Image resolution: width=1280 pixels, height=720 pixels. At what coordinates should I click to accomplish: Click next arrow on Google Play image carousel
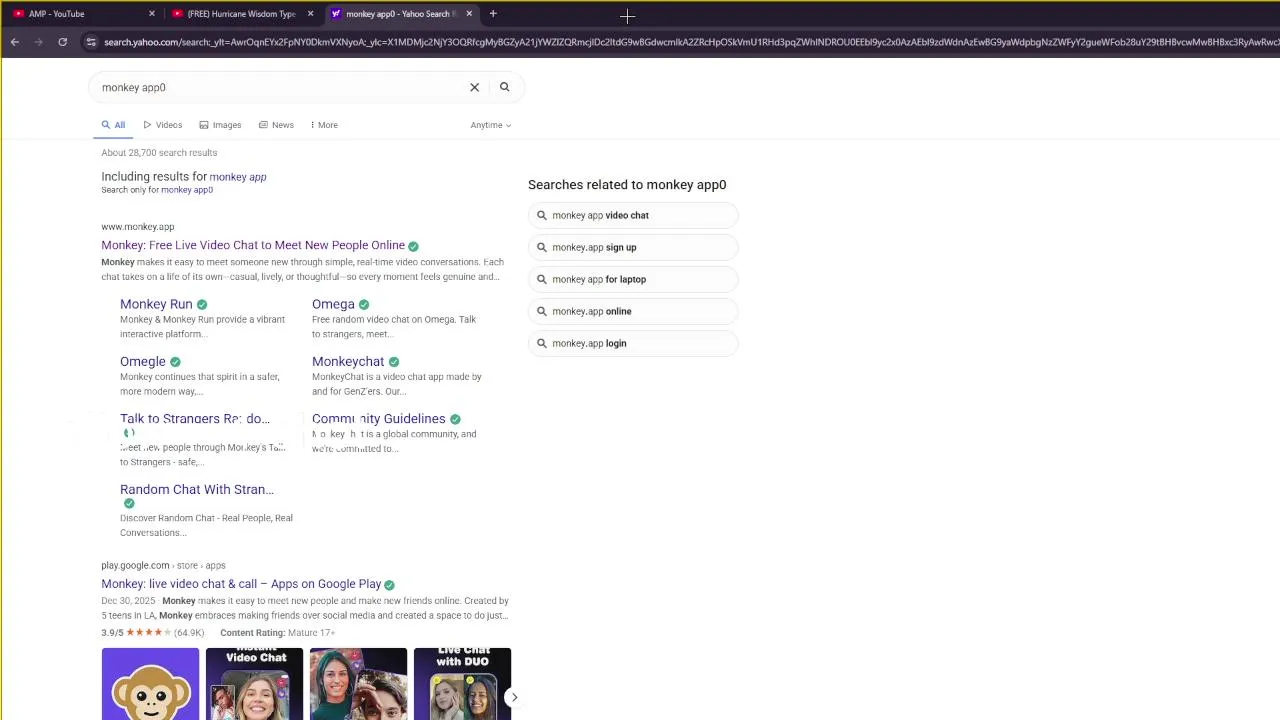[x=514, y=697]
